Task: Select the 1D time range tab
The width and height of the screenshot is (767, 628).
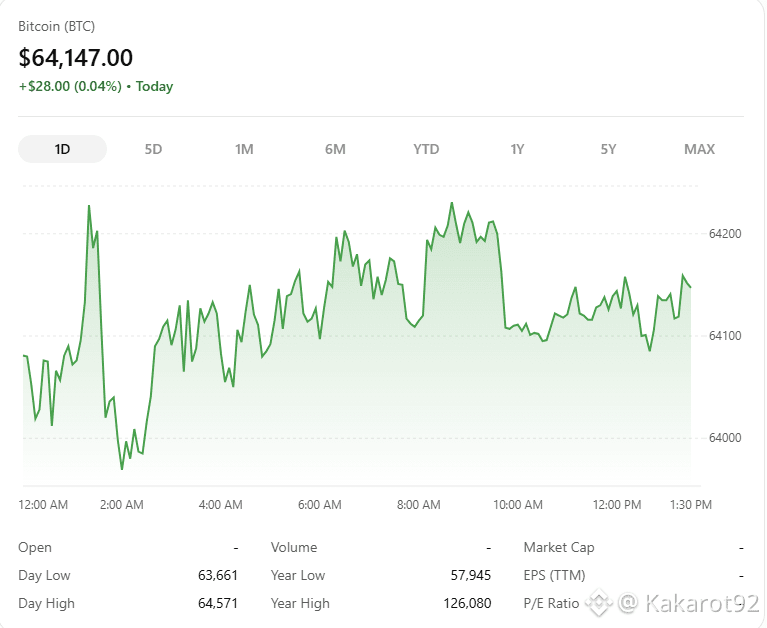Action: (62, 149)
